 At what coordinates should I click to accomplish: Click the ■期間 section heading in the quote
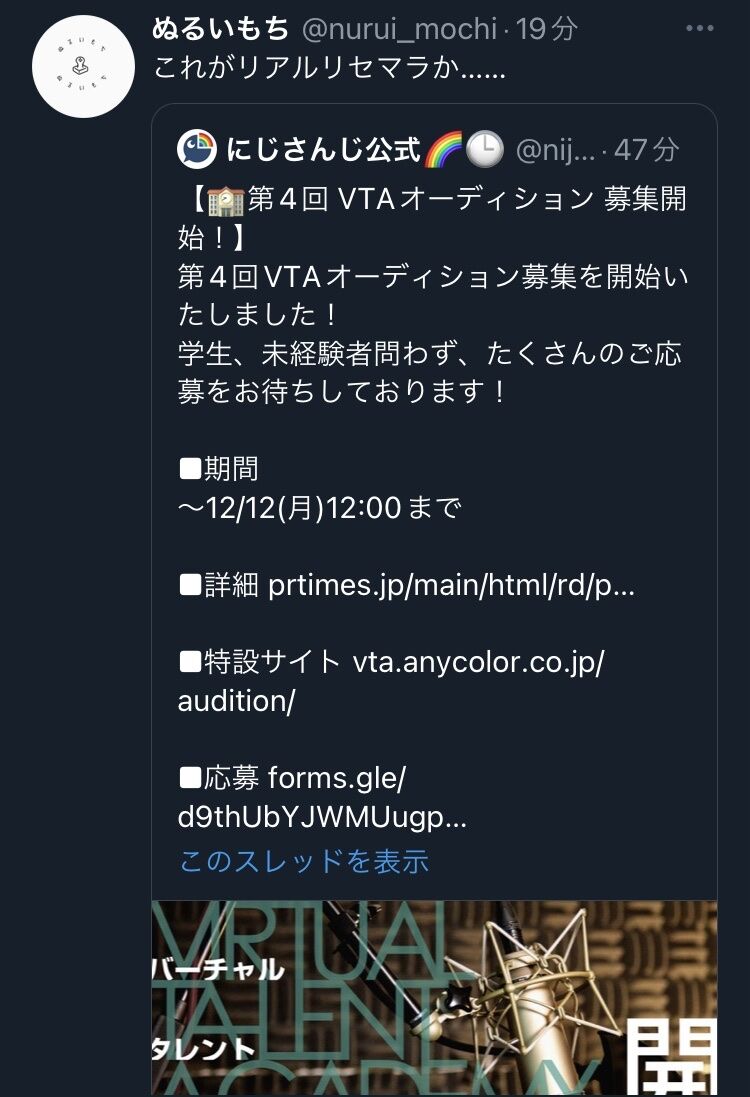pos(219,469)
